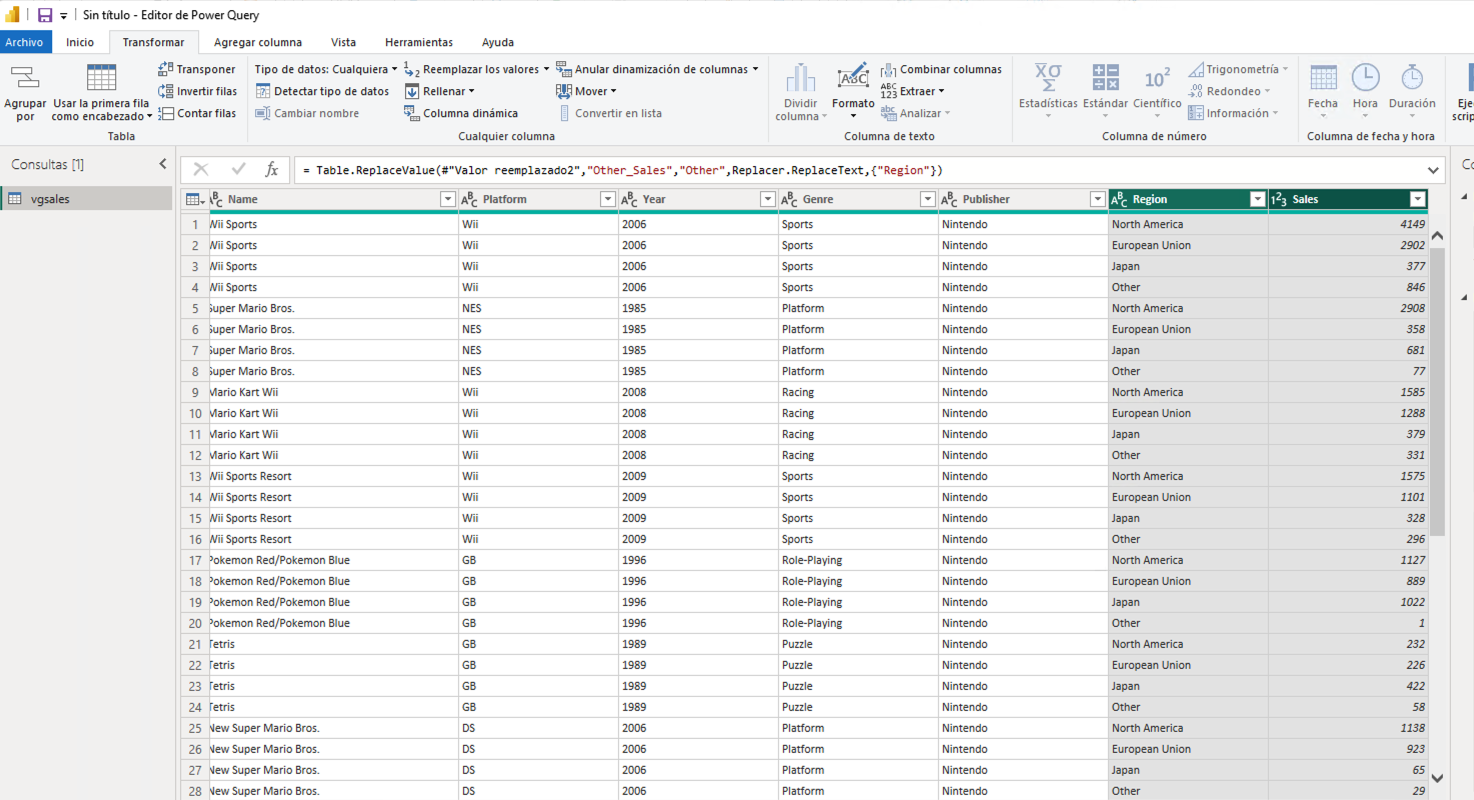The height and width of the screenshot is (800, 1474).
Task: Open the Científico tool
Action: point(1157,90)
